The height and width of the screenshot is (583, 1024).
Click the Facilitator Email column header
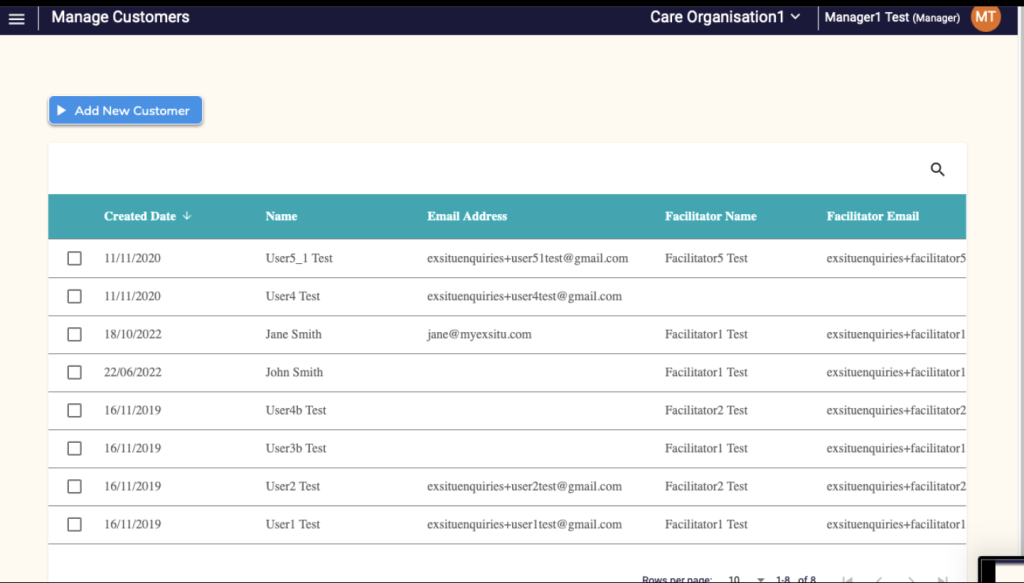point(872,216)
